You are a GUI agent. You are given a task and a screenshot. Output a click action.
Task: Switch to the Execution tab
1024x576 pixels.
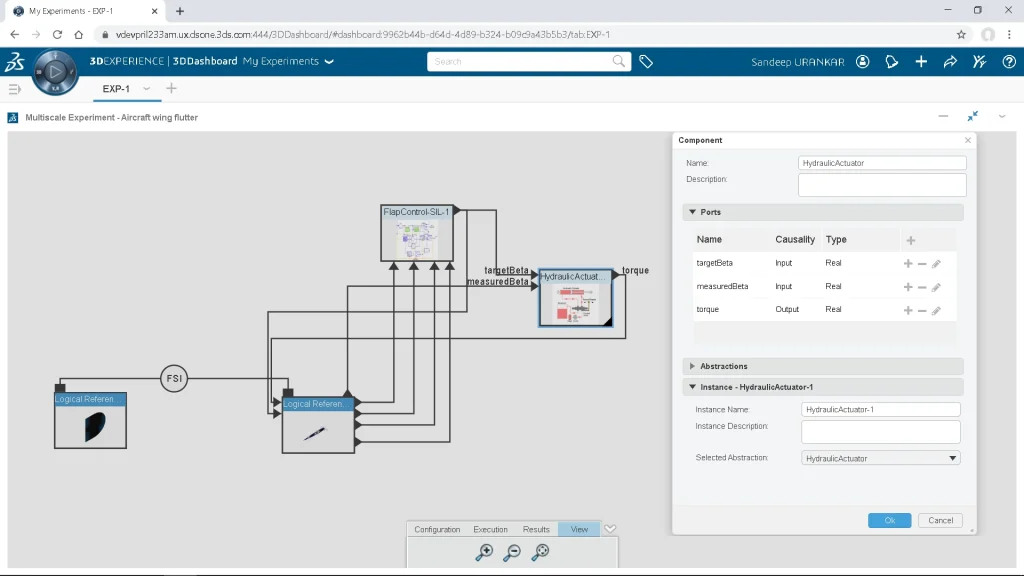[x=490, y=529]
